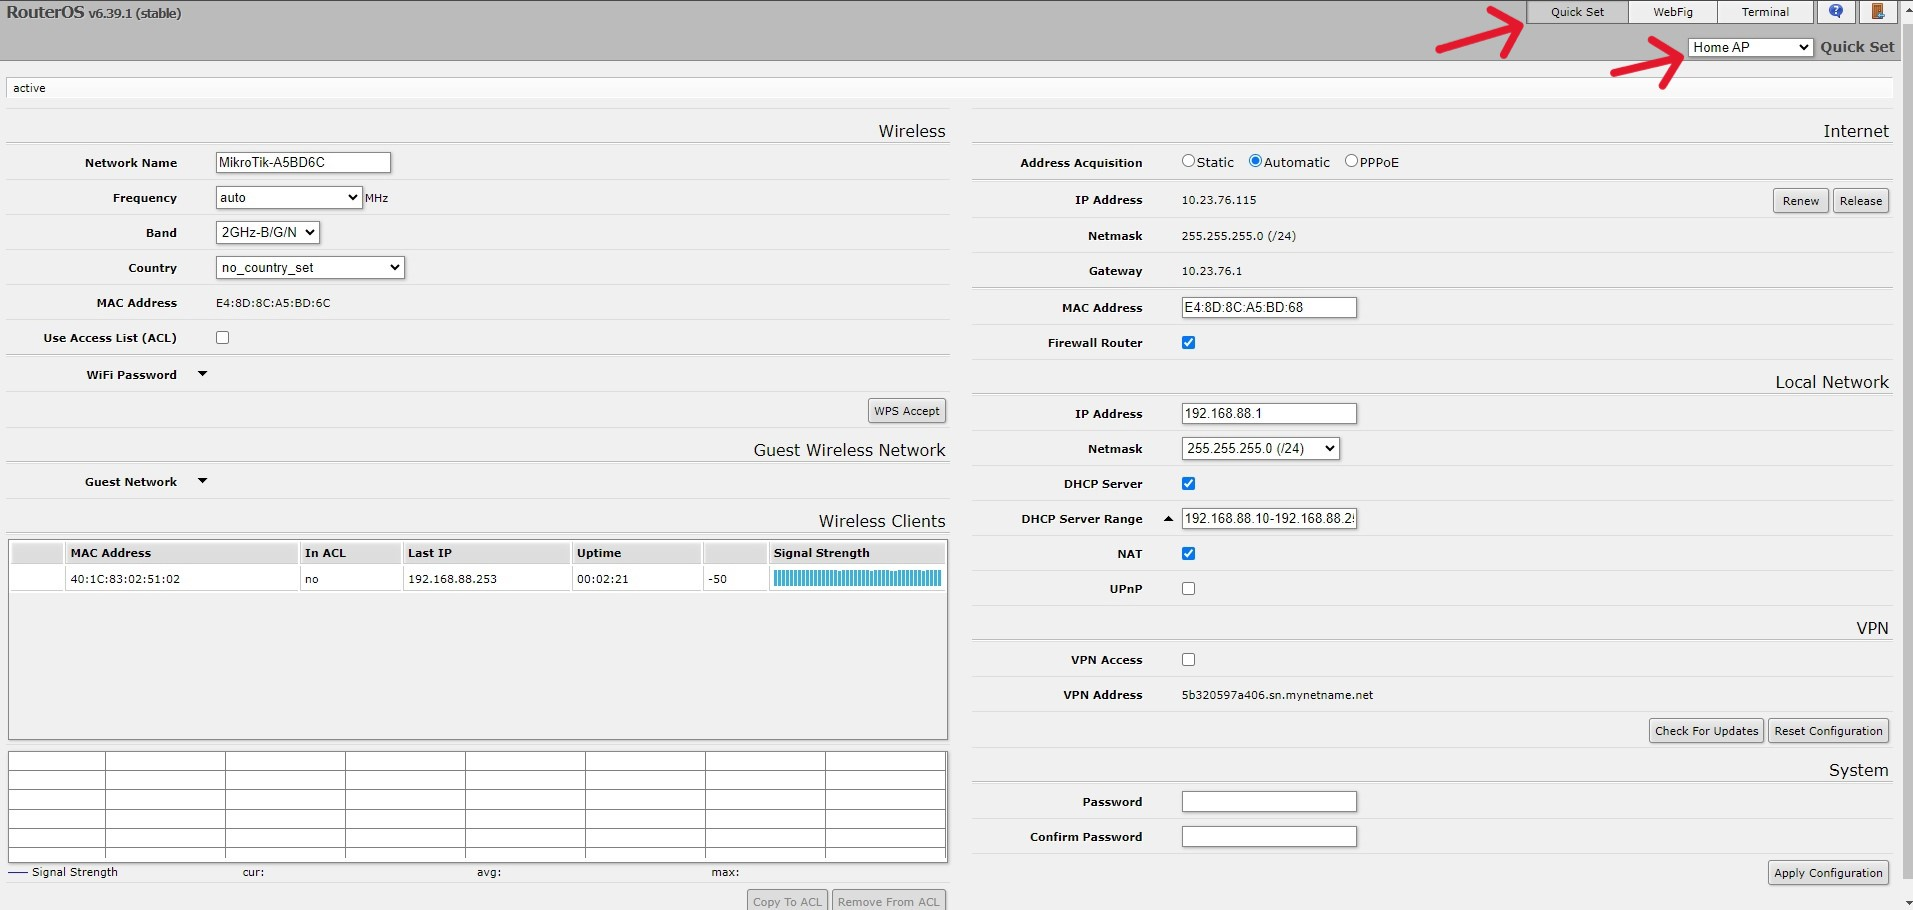Enable the UPnP checkbox
The image size is (1913, 910).
point(1188,589)
